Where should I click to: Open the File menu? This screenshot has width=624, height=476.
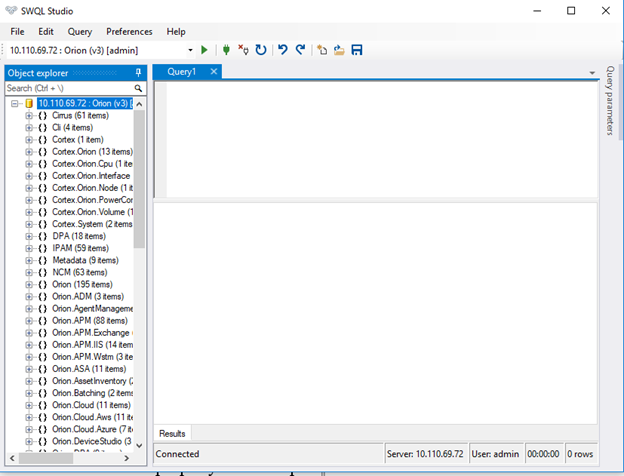point(17,31)
